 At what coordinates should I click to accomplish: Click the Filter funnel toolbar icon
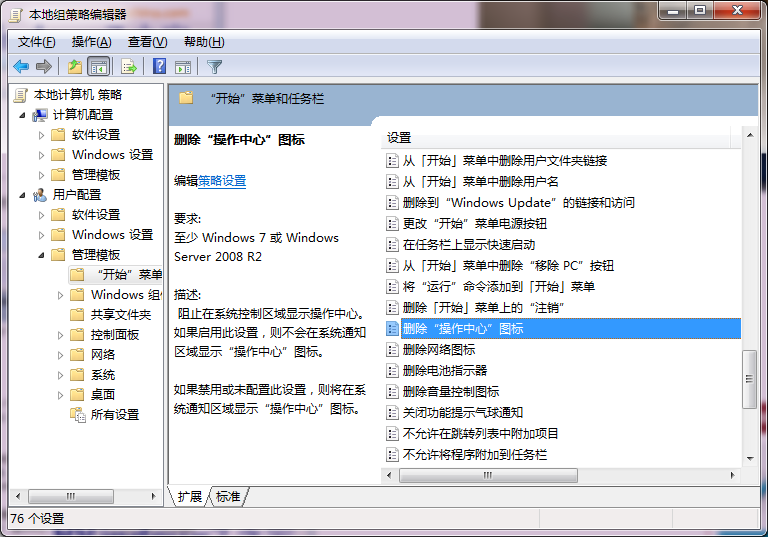(214, 67)
